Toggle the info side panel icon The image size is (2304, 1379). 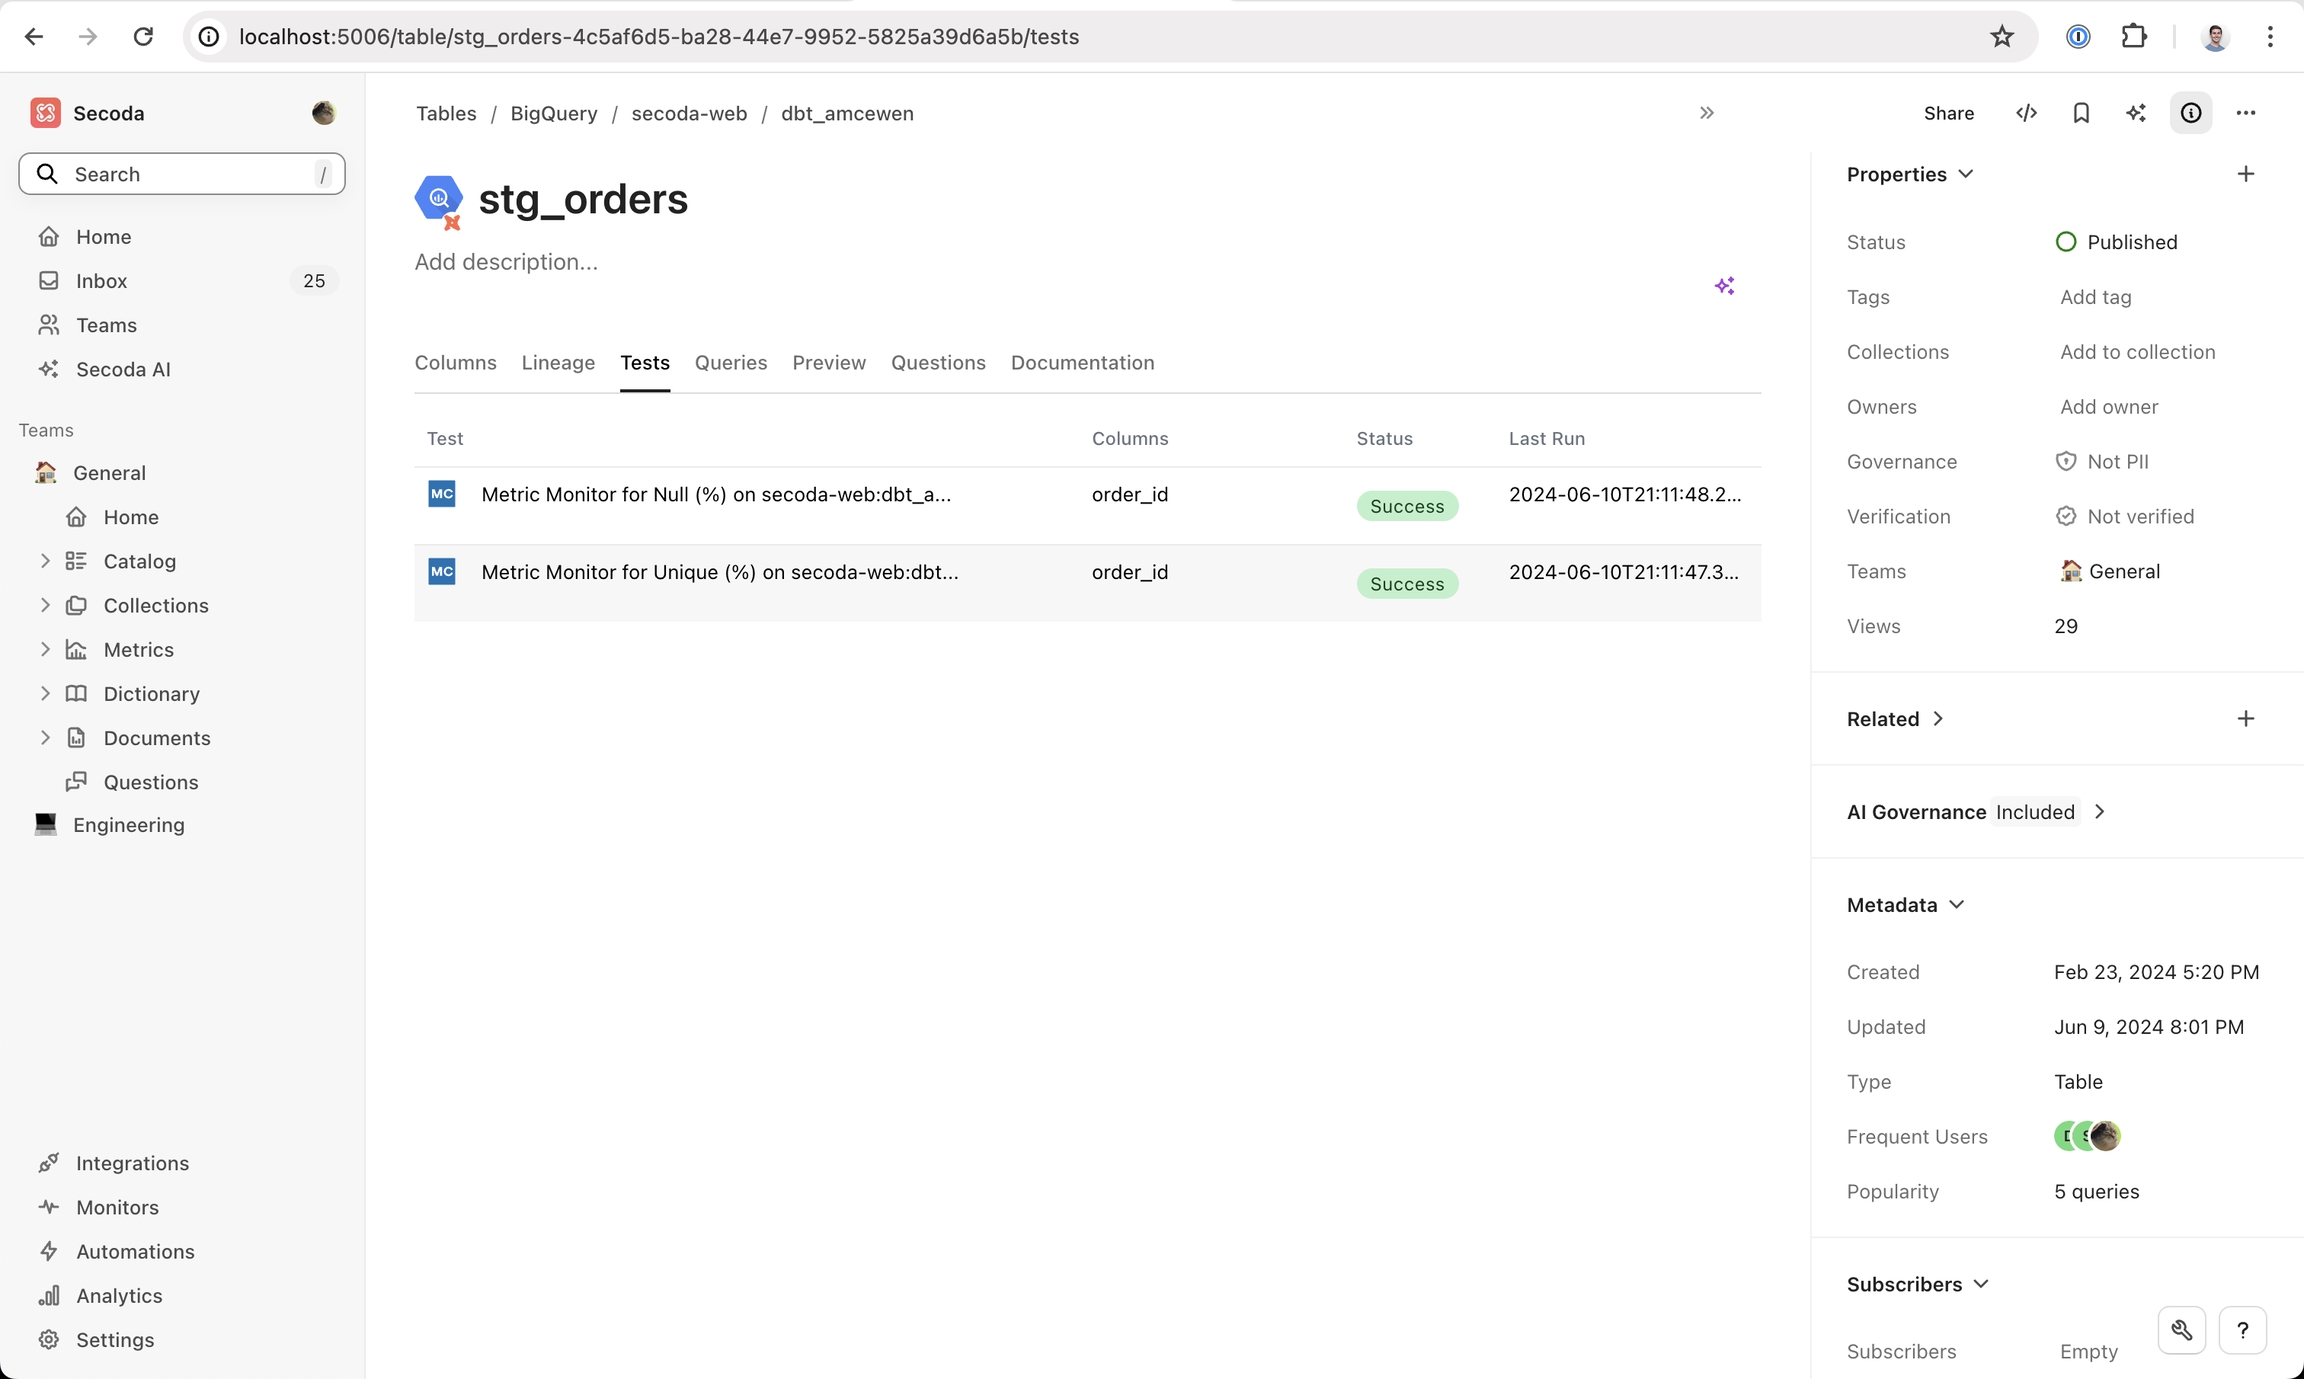click(2190, 113)
